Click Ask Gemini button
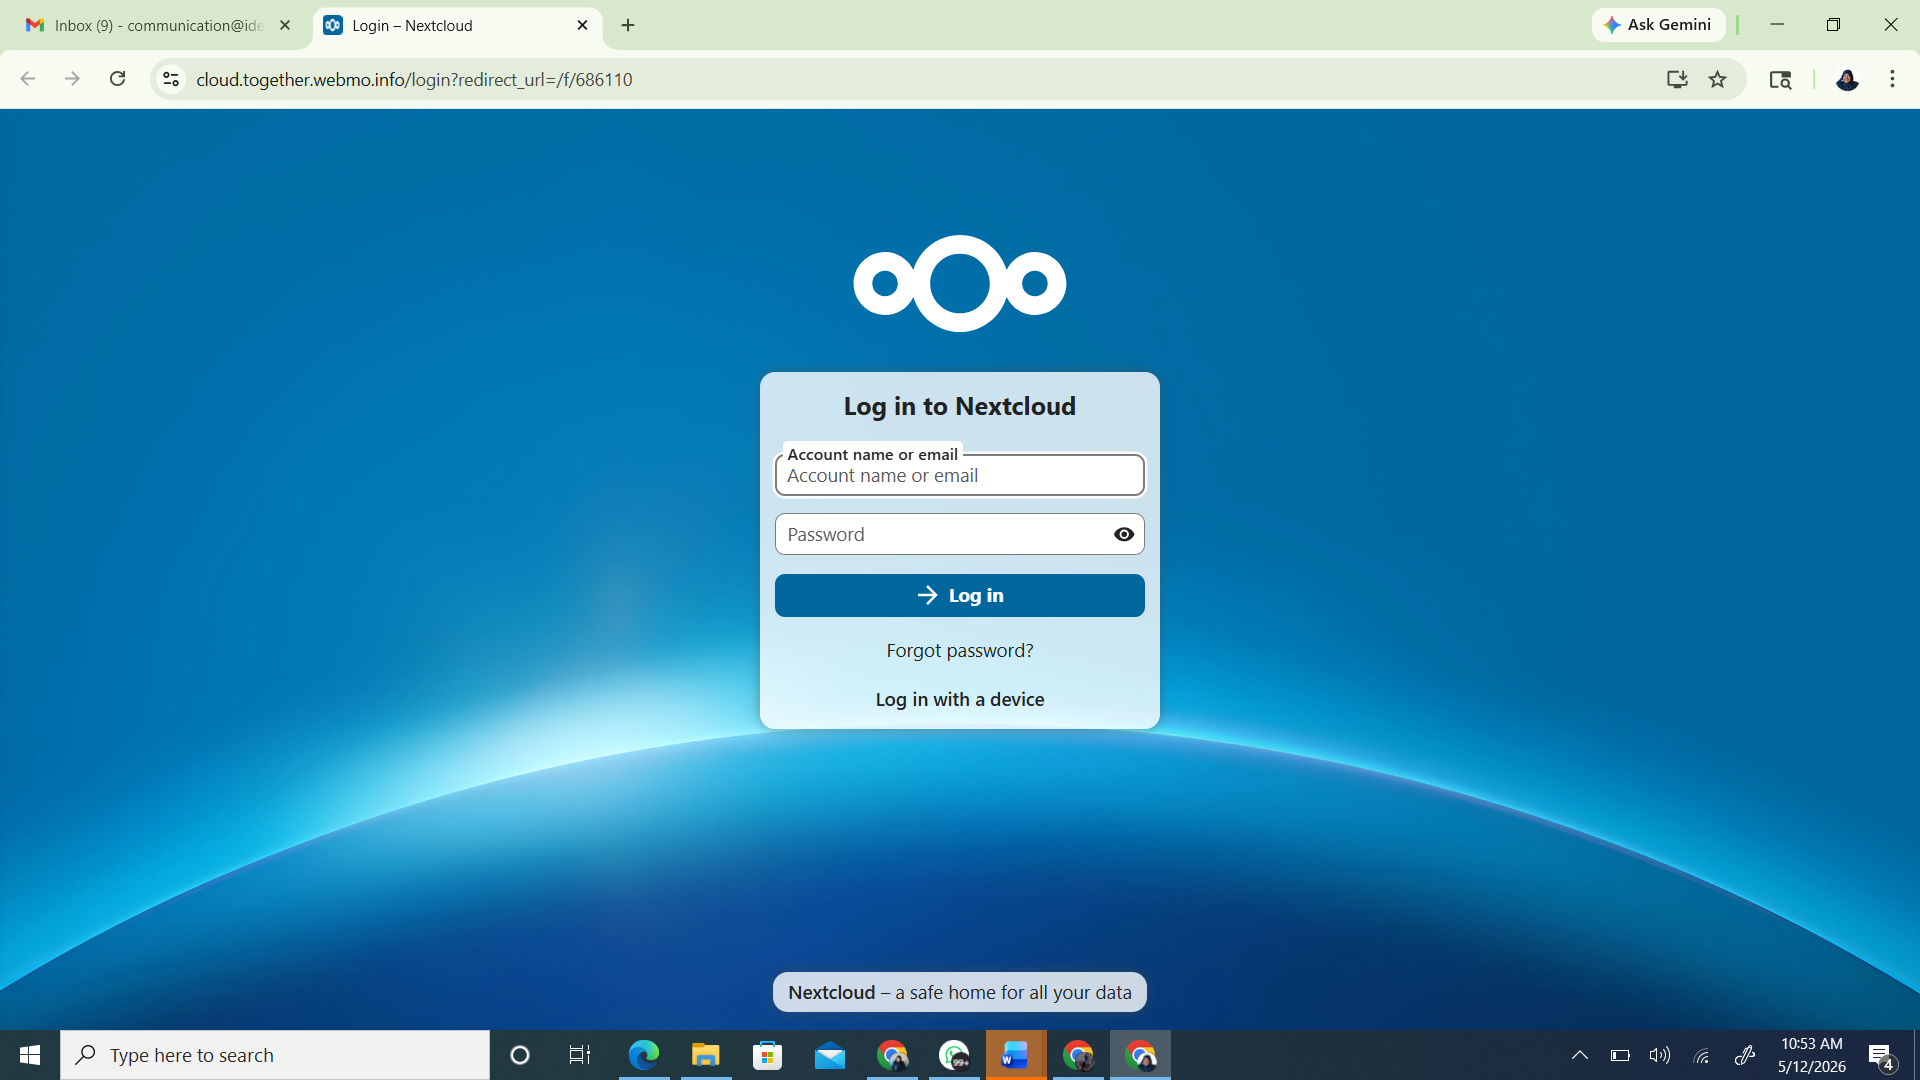Viewport: 1920px width, 1080px height. [x=1658, y=25]
